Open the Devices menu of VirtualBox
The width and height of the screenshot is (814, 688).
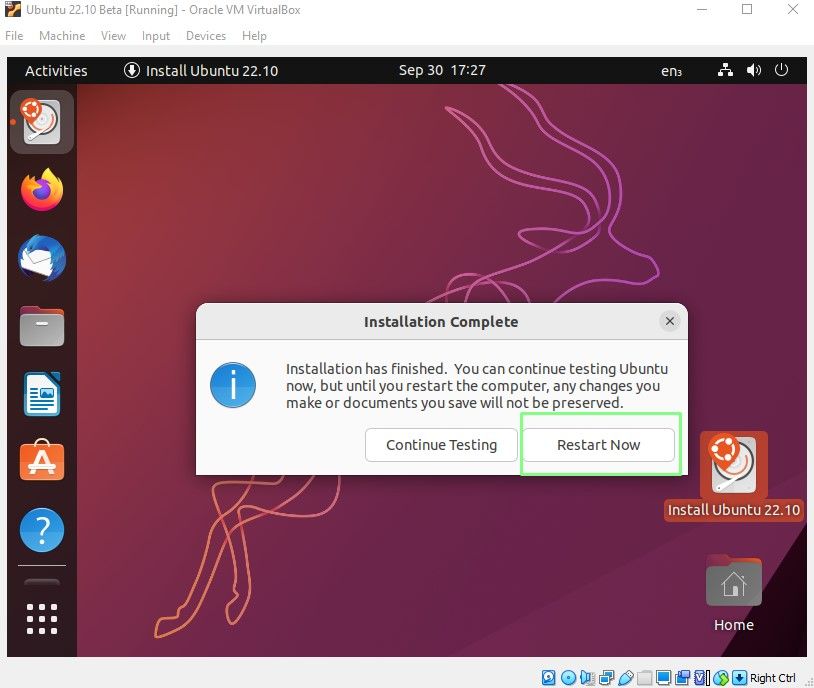tap(206, 36)
